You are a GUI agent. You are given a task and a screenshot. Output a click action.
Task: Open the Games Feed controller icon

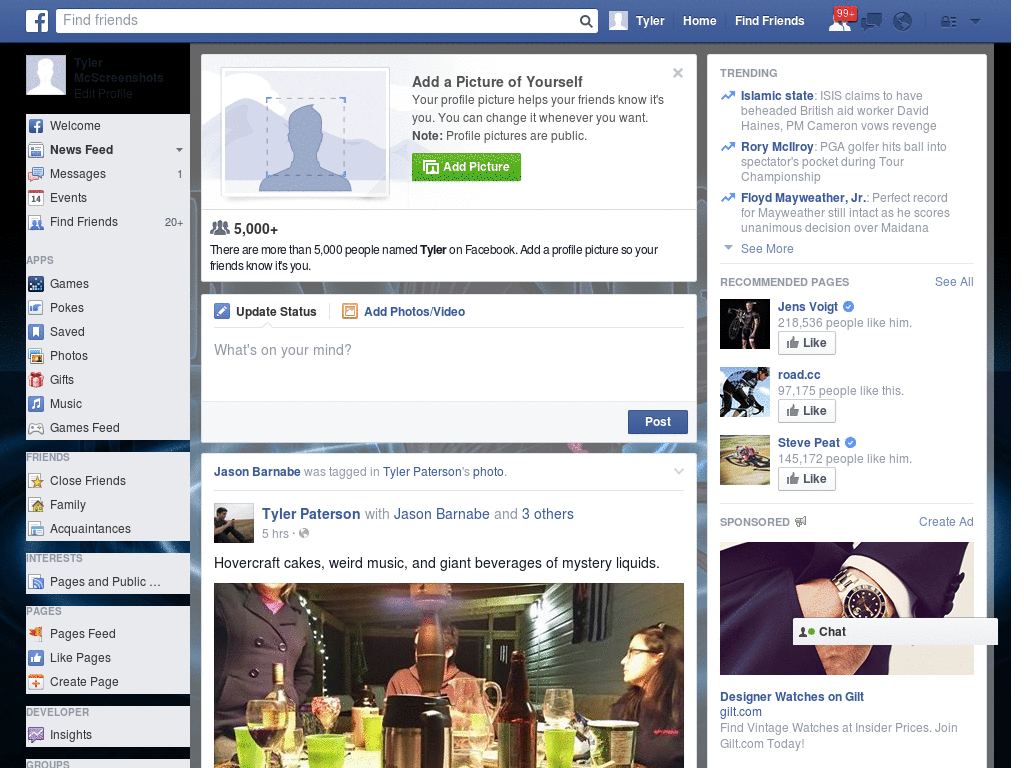pos(36,428)
